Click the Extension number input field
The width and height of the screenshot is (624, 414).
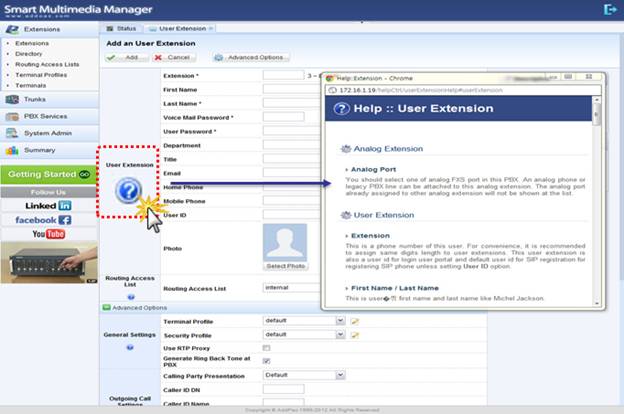(283, 75)
